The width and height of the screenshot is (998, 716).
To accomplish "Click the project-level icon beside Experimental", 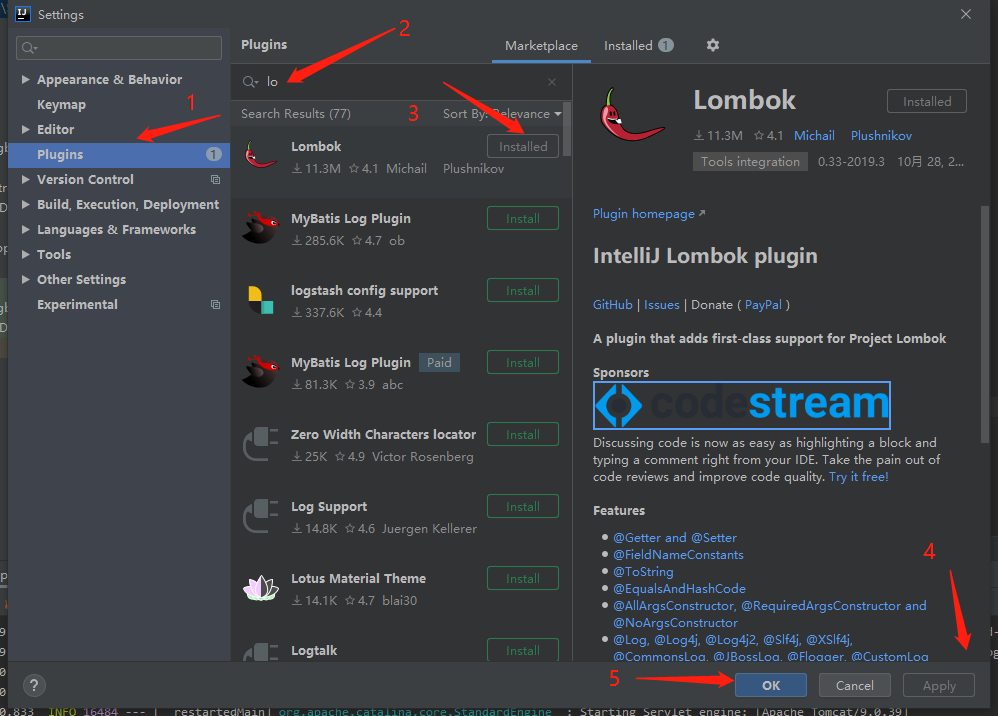I will [215, 304].
